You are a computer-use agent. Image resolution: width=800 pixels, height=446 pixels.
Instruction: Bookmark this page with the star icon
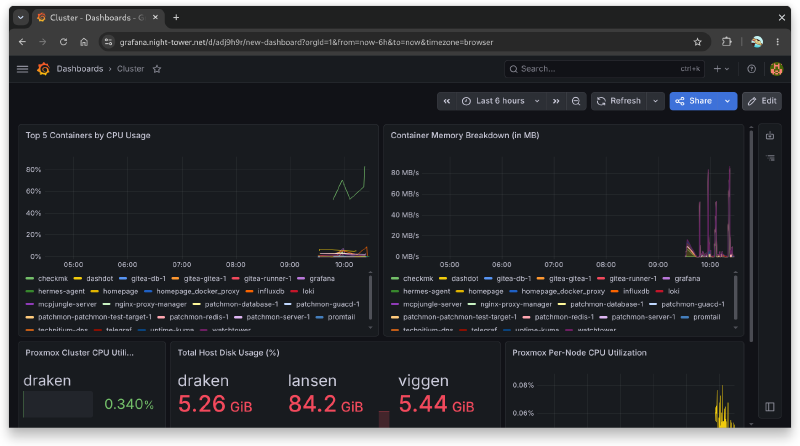pyautogui.click(x=697, y=42)
